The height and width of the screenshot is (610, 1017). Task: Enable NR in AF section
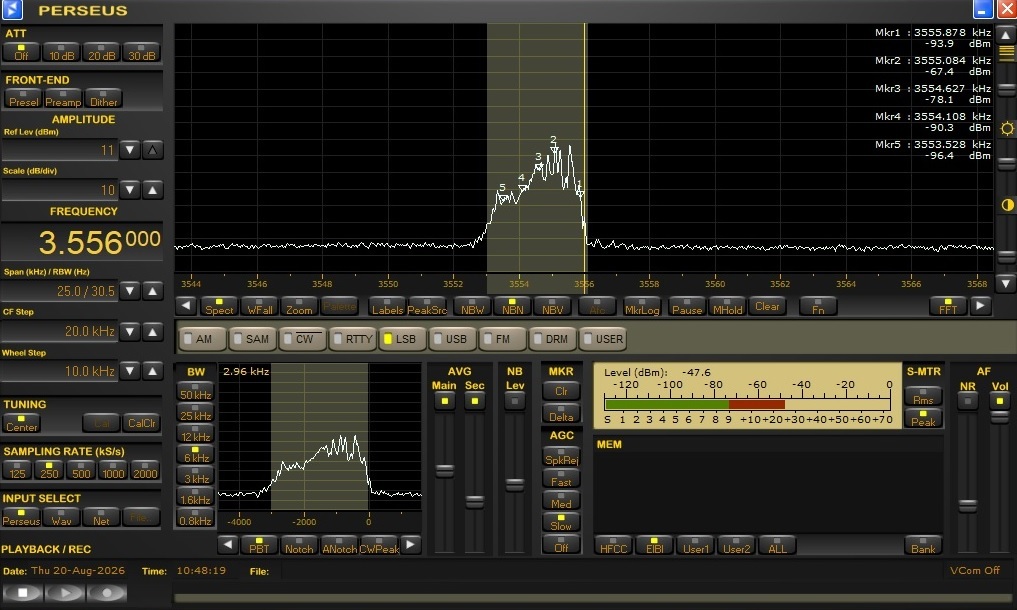click(967, 401)
